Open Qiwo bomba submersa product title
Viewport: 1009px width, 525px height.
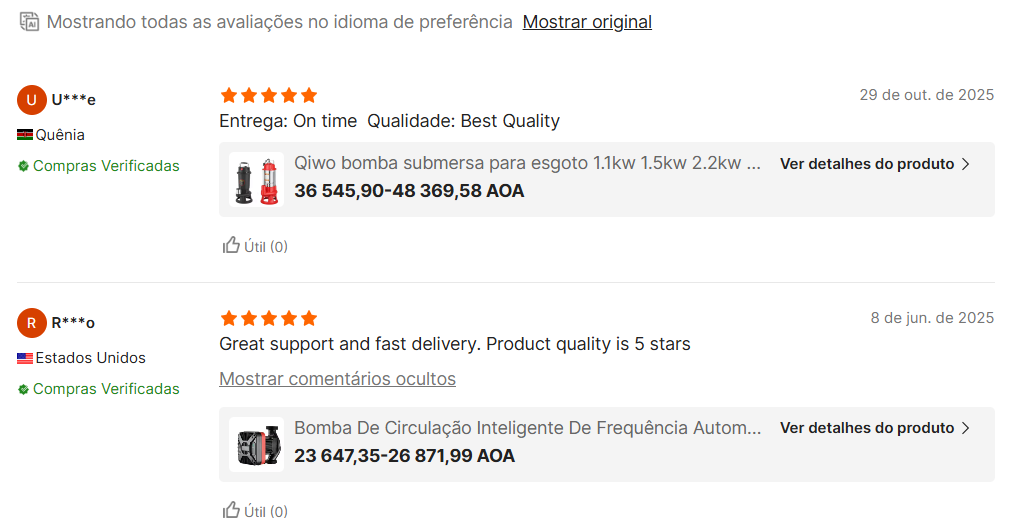[x=527, y=163]
